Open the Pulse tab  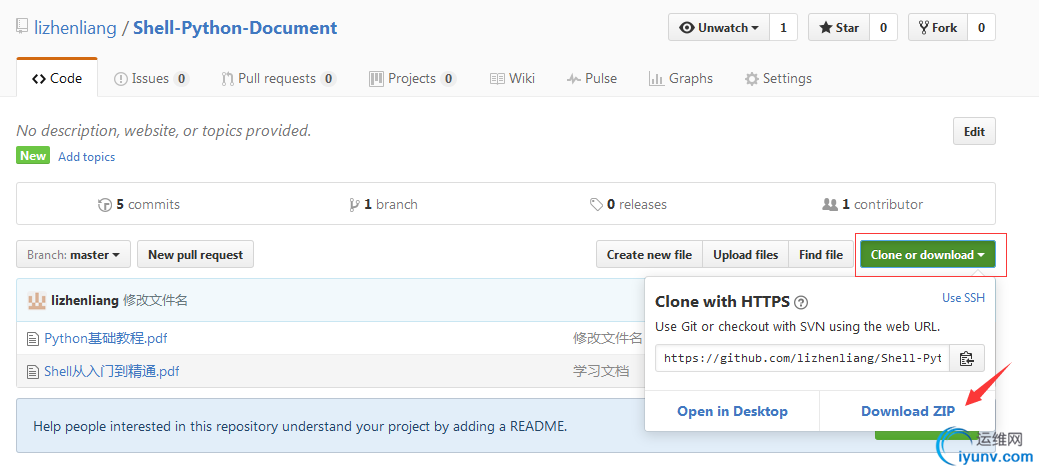pyautogui.click(x=592, y=78)
